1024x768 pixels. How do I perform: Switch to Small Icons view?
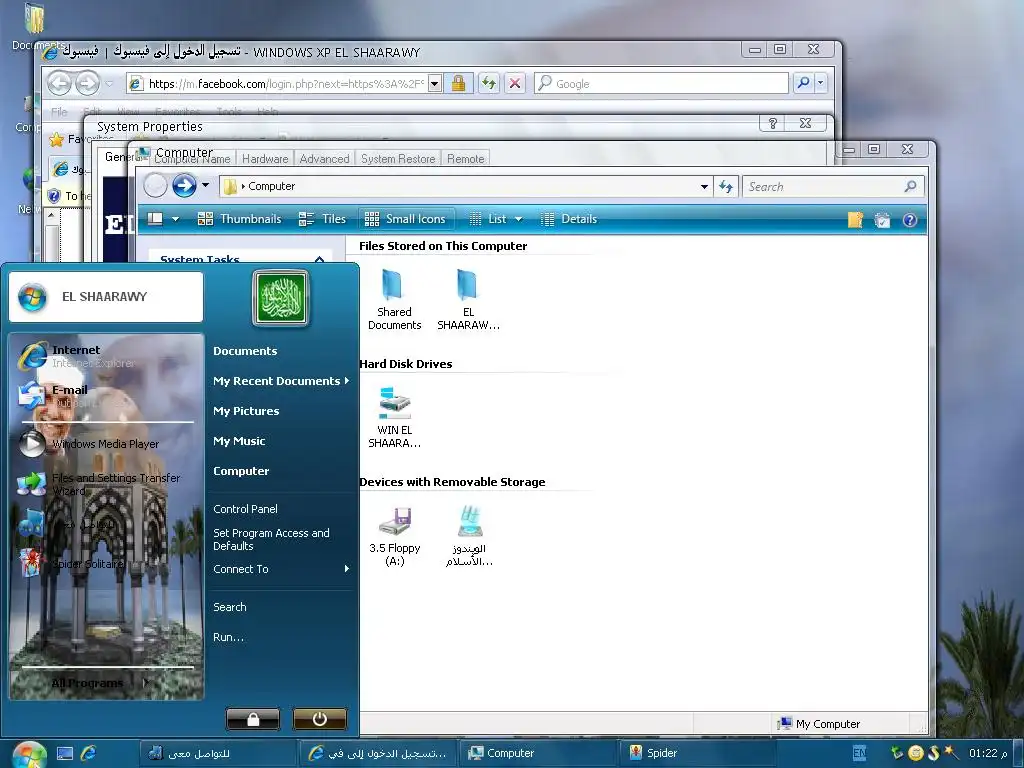click(405, 219)
